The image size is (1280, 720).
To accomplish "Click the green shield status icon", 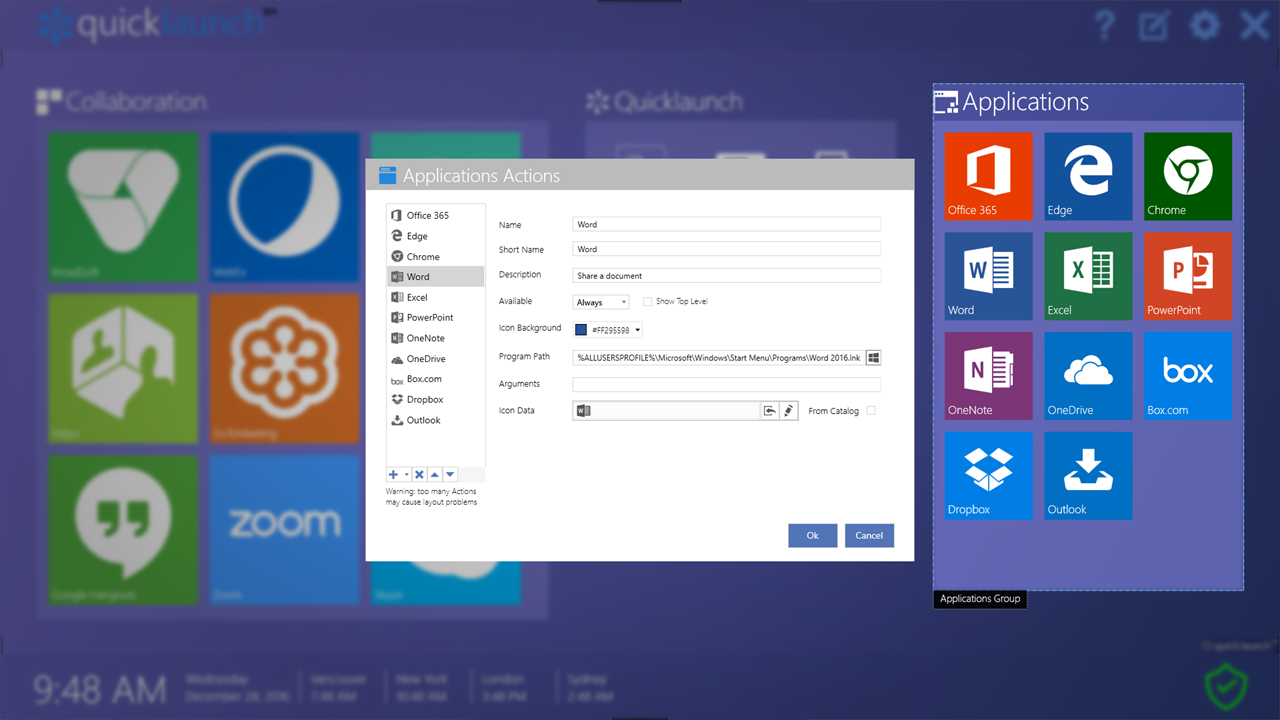I will (1225, 687).
